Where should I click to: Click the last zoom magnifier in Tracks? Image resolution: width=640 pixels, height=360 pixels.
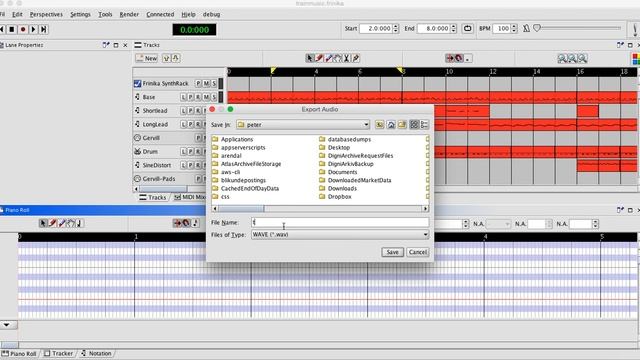point(583,58)
